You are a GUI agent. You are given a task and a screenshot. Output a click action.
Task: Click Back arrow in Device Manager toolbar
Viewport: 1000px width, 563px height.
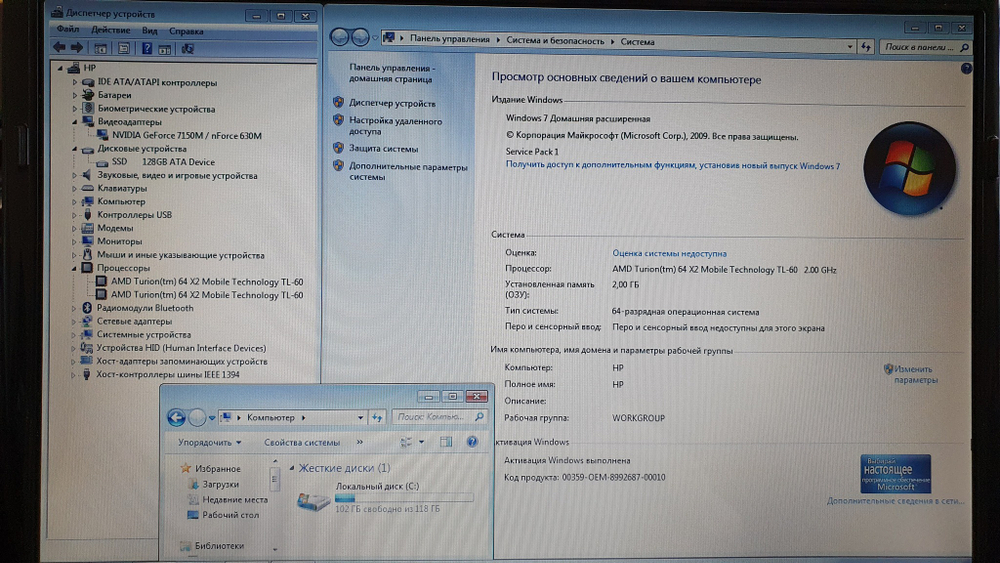click(x=59, y=48)
